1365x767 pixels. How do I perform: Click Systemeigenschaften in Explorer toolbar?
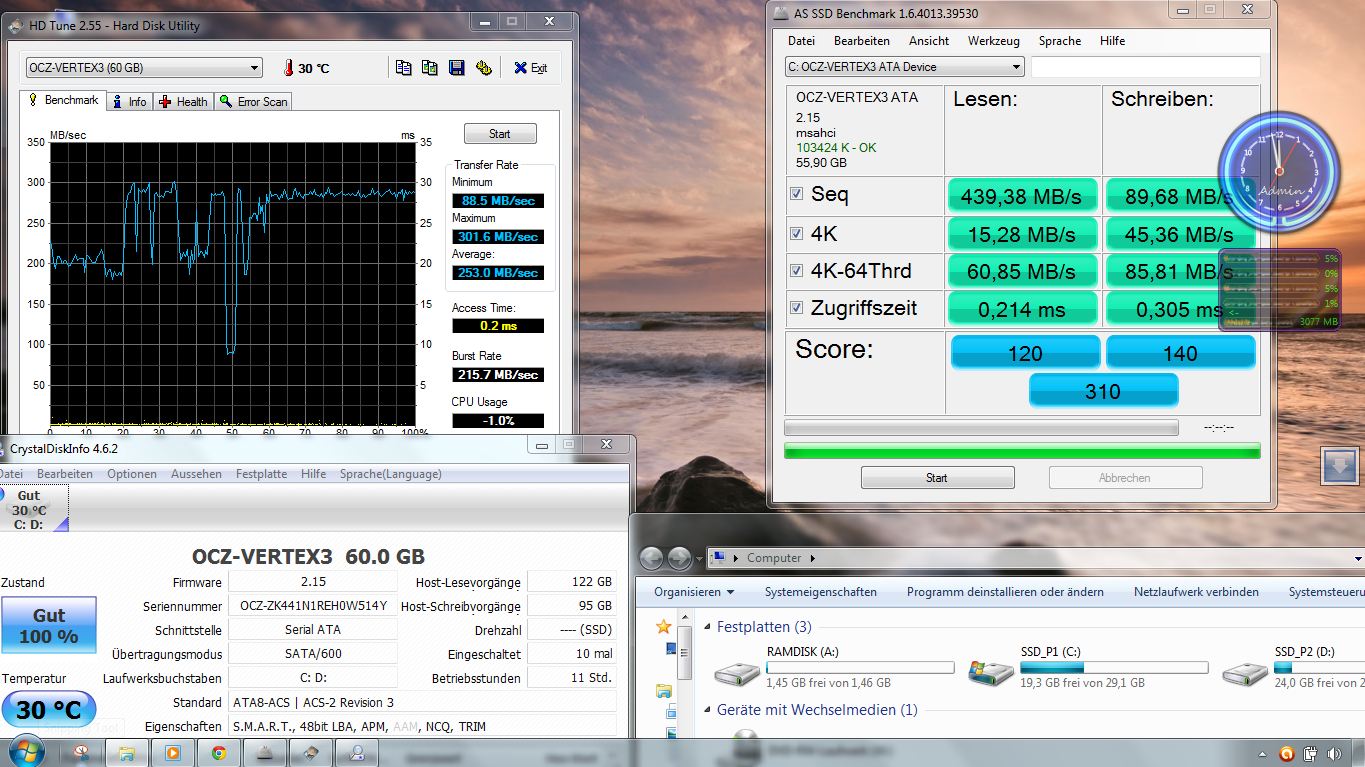tap(821, 592)
